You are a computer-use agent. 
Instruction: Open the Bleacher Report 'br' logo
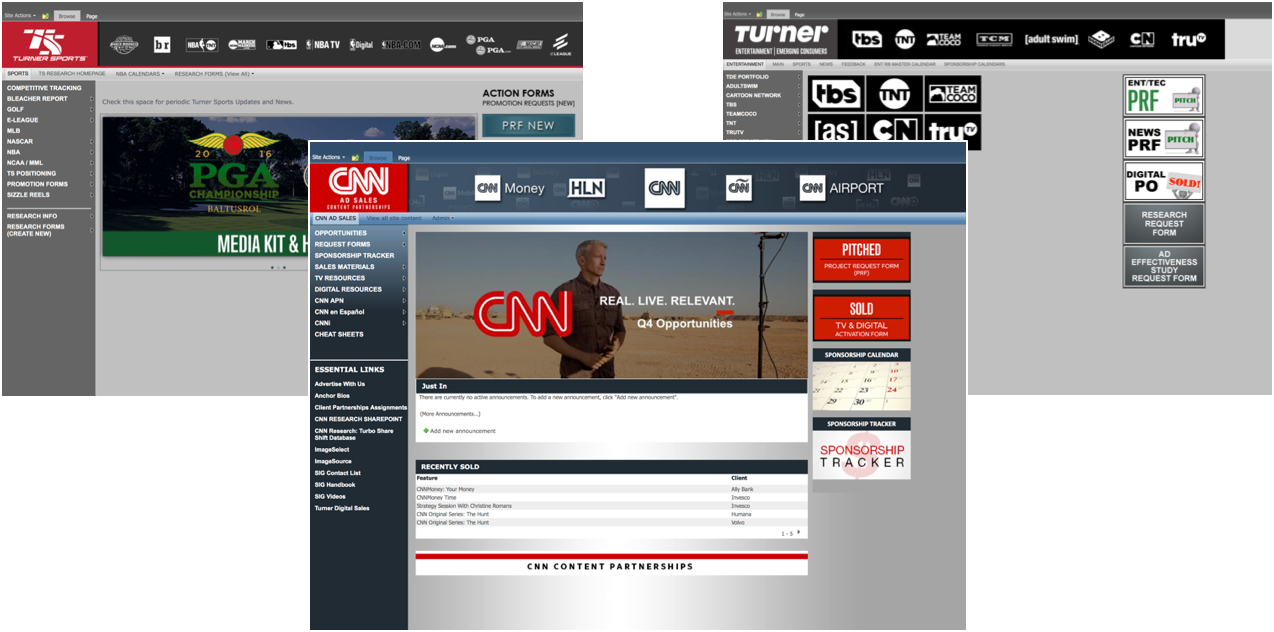(162, 45)
